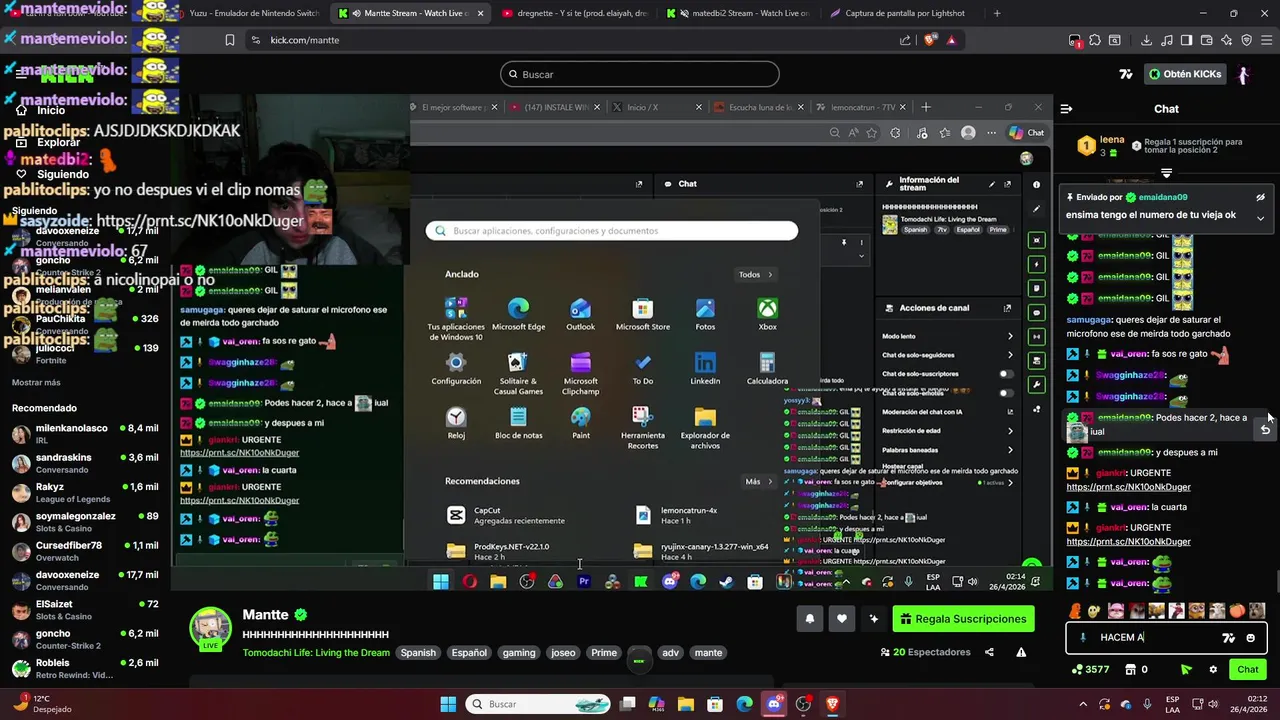Viewport: 1280px width, 720px height.
Task: Click the share icon next to Espectadores
Action: tap(989, 652)
